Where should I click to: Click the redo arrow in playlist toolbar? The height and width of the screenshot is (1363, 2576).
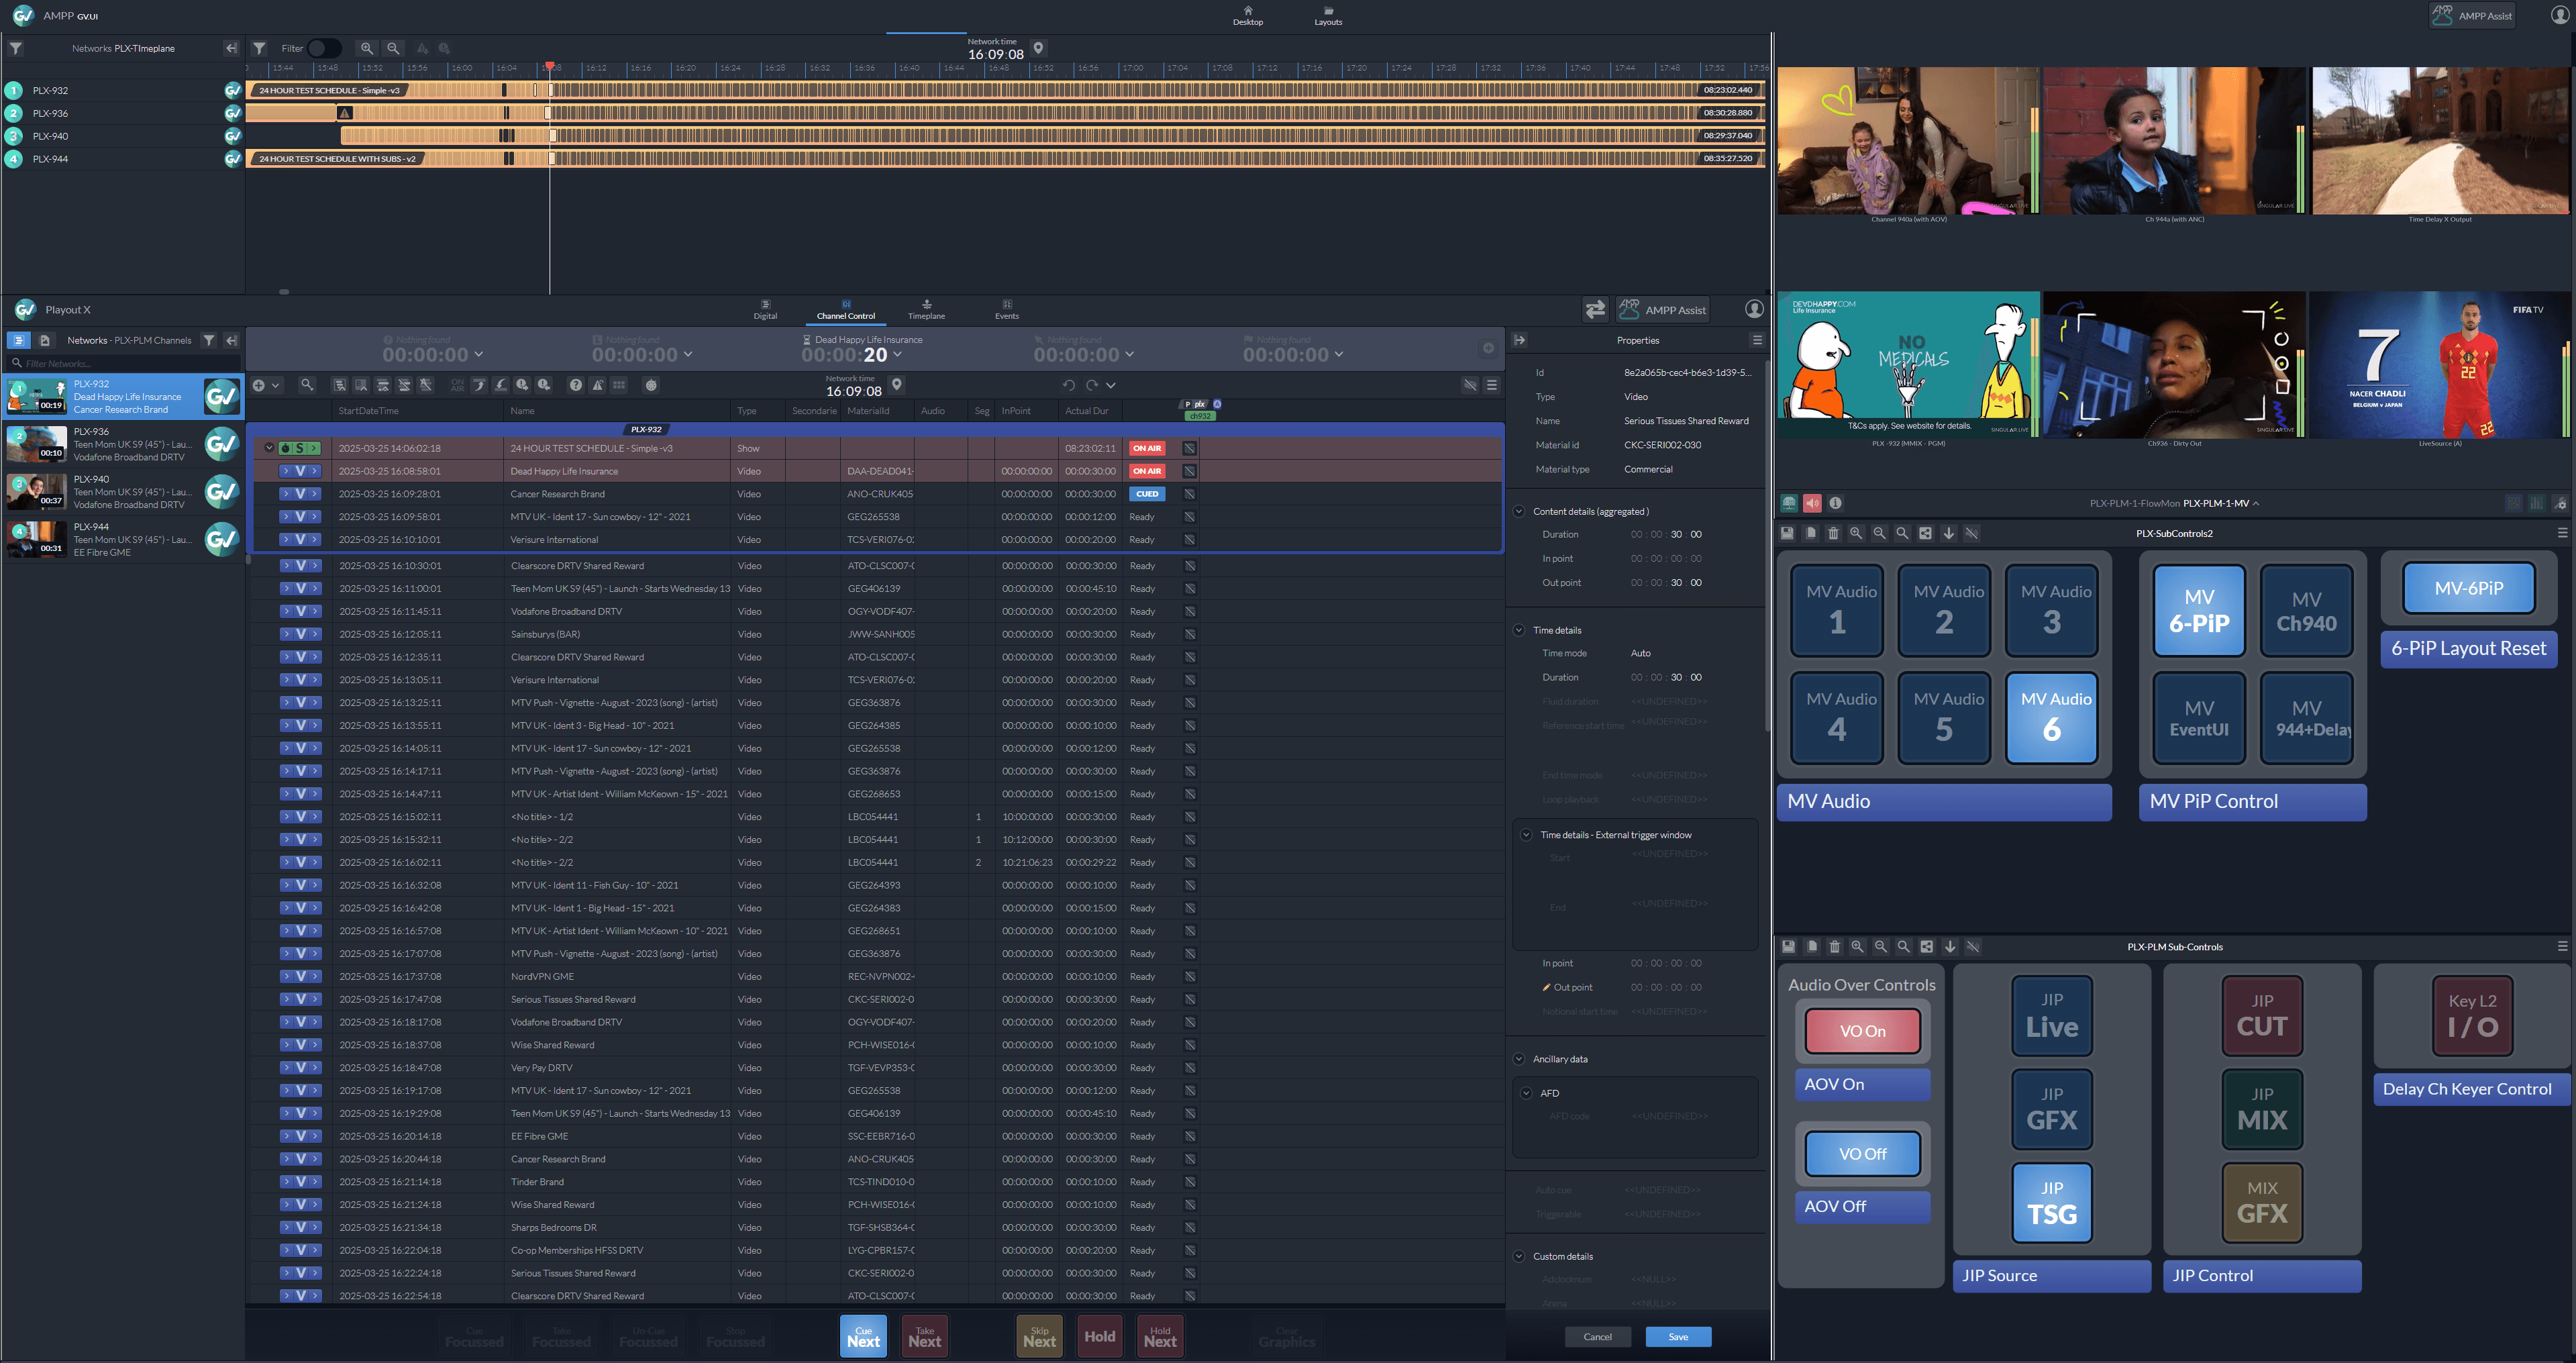[1092, 385]
